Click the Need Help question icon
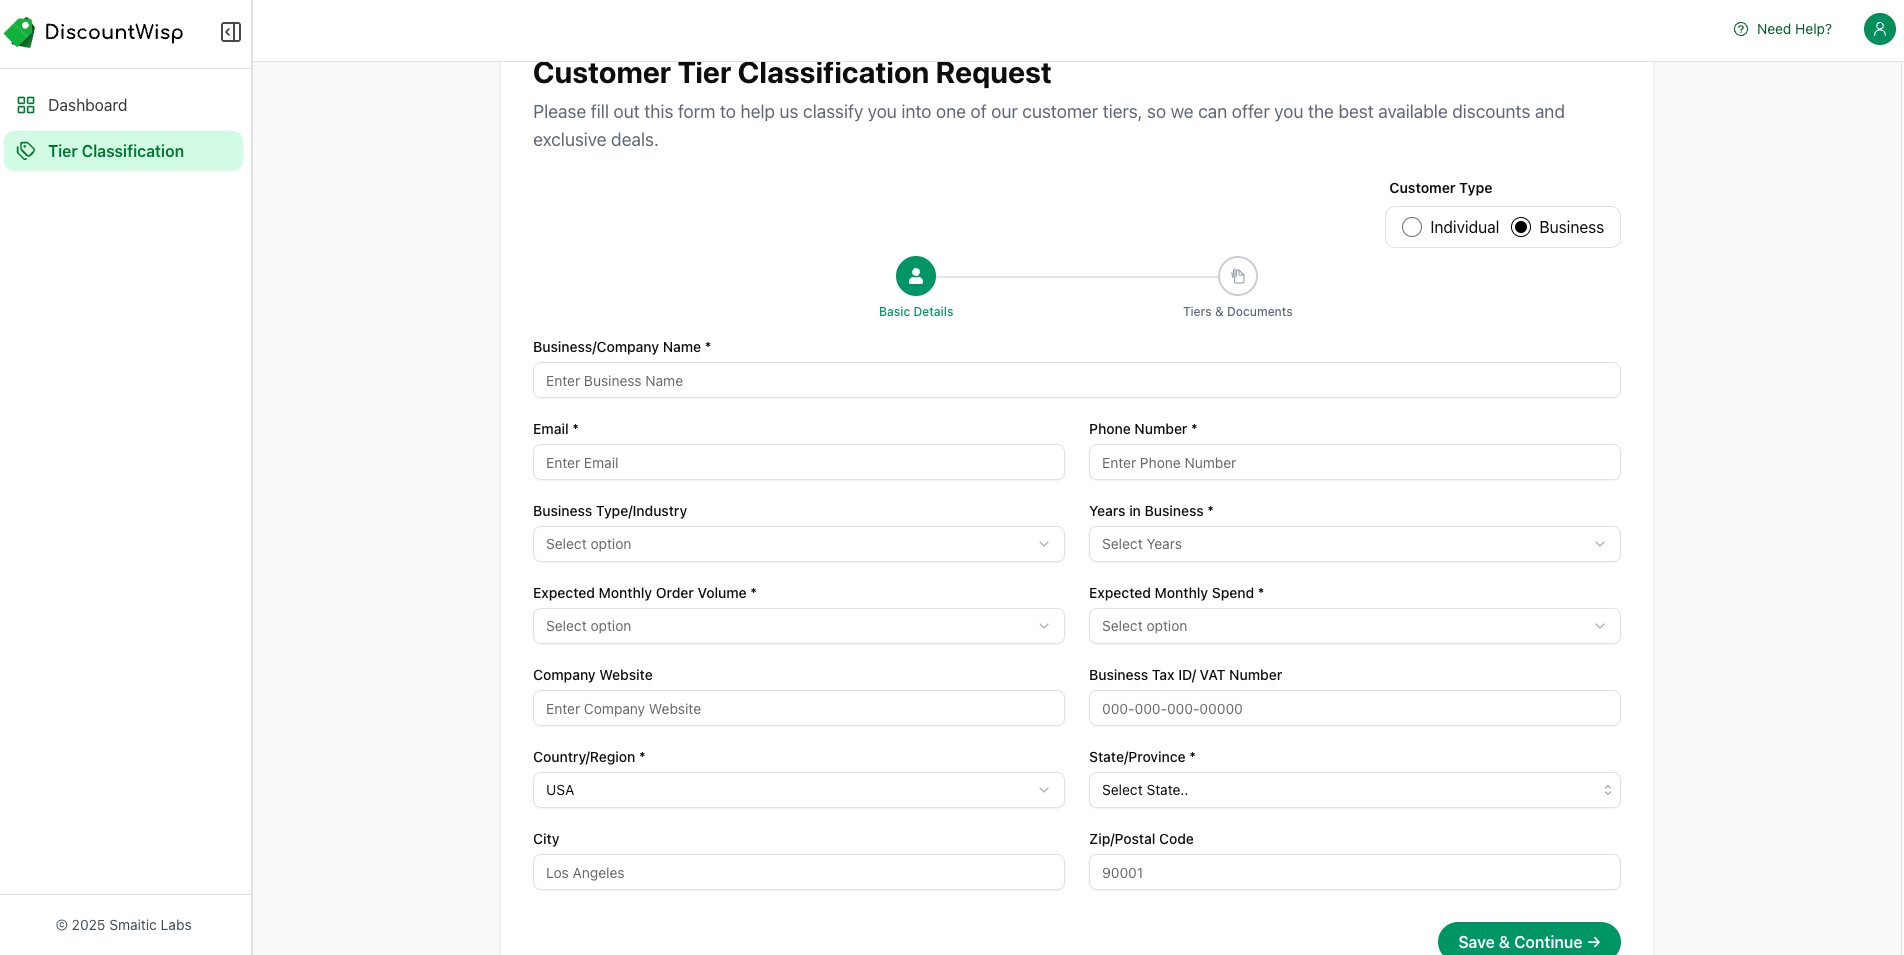The width and height of the screenshot is (1904, 955). point(1741,29)
